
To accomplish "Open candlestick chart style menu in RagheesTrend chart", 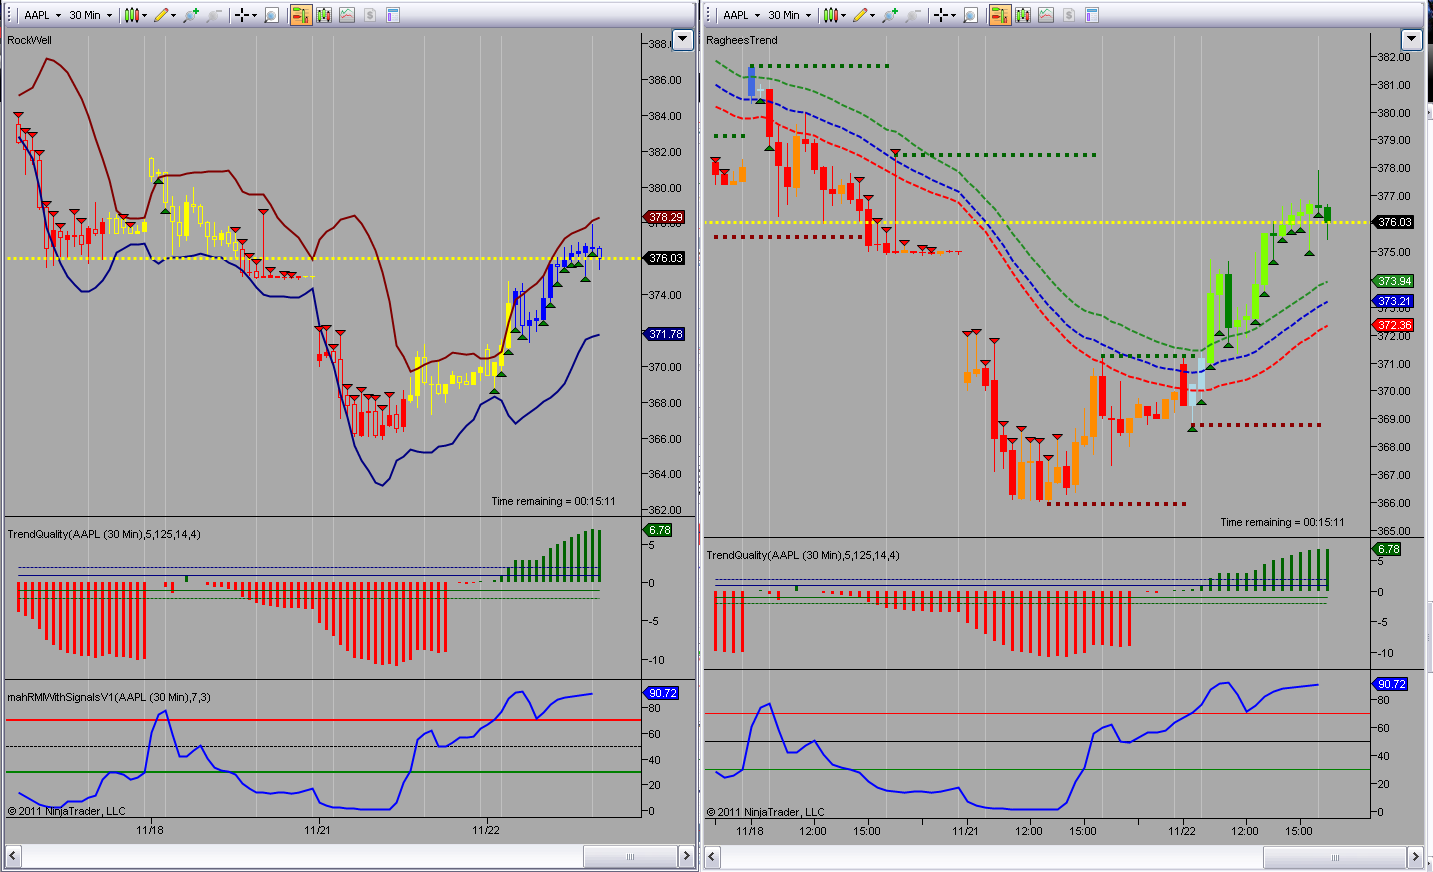I will click(834, 15).
